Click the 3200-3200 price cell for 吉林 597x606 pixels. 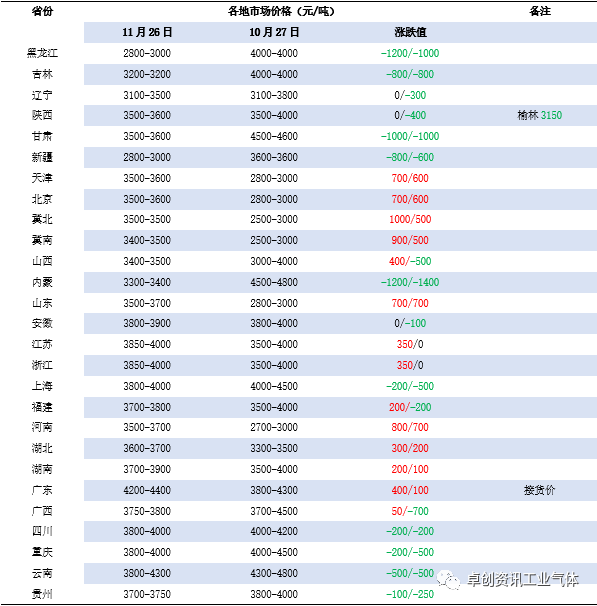[147, 74]
